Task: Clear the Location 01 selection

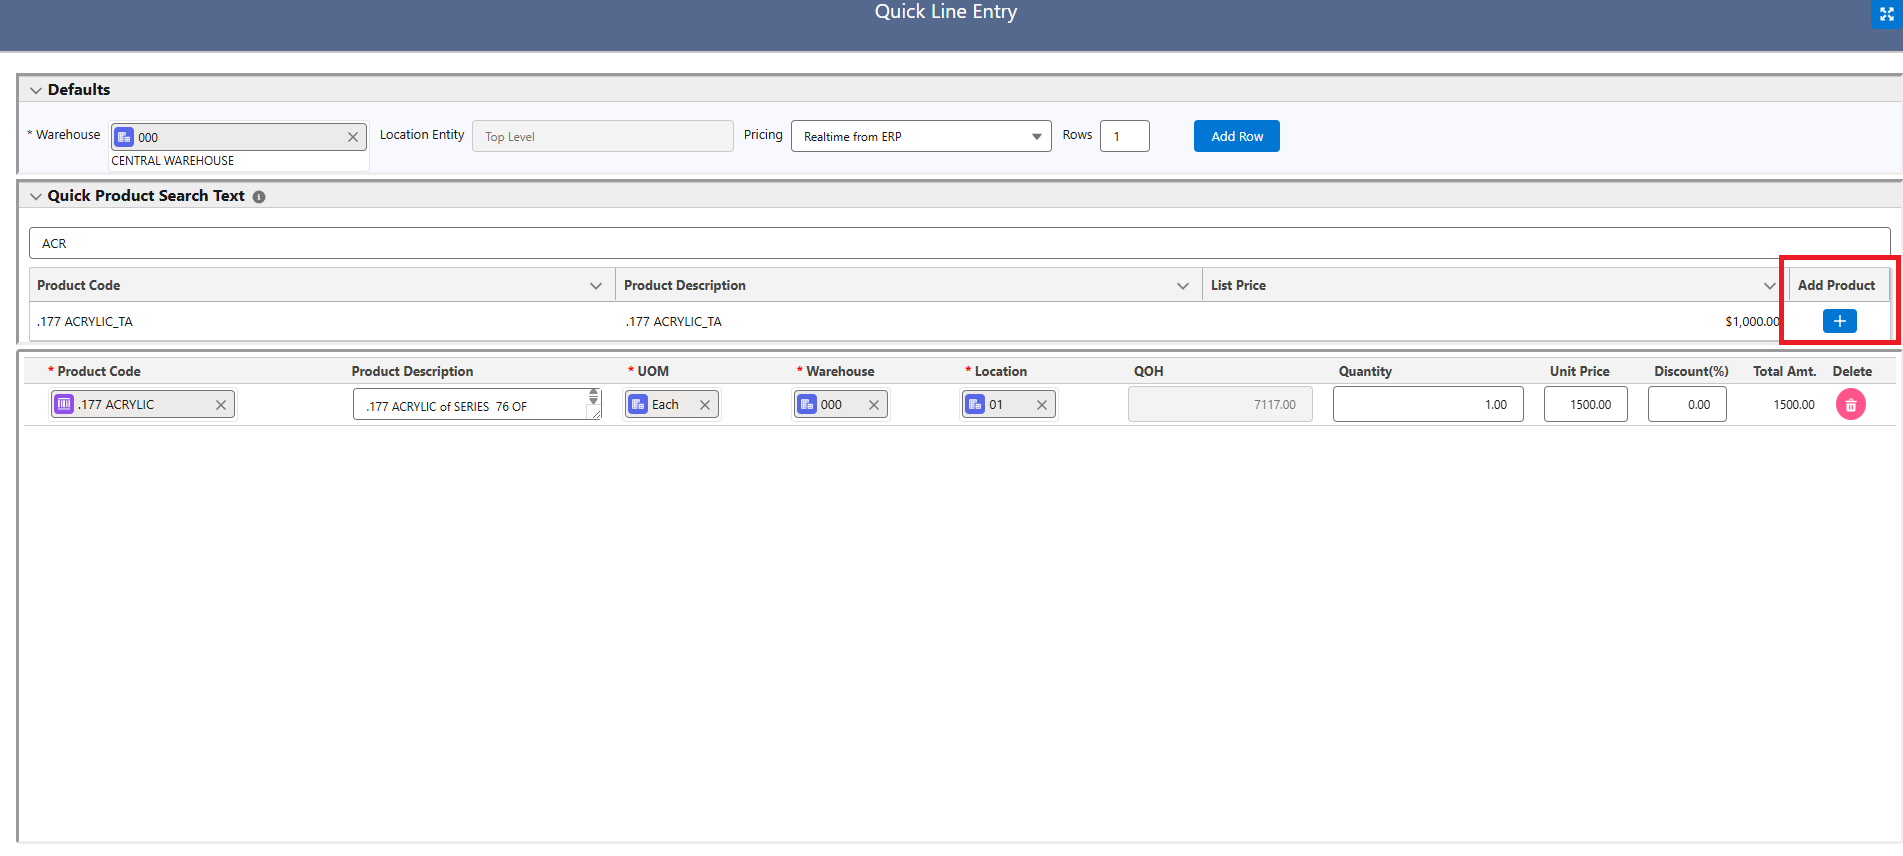Action: tap(1042, 405)
